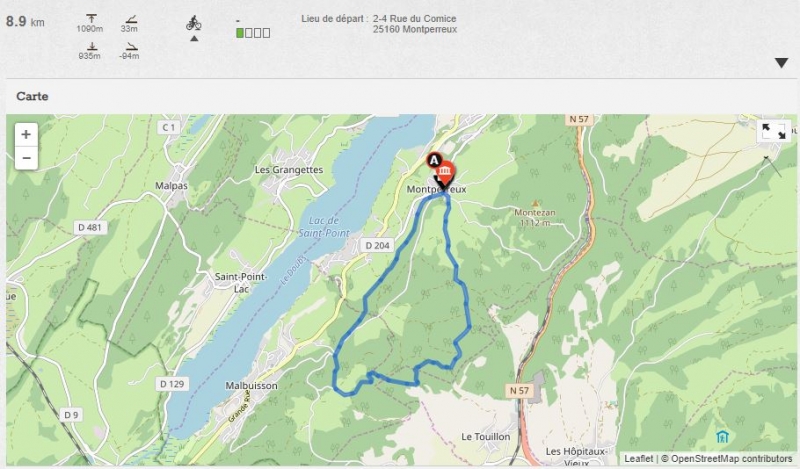The width and height of the screenshot is (800, 469).
Task: Click the Lac de Saint-Point label
Action: pyautogui.click(x=324, y=227)
